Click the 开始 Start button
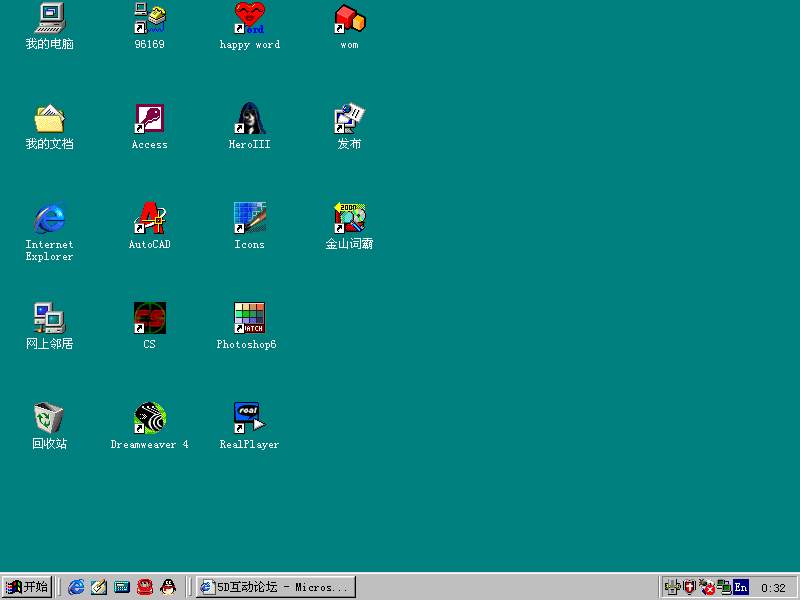The height and width of the screenshot is (600, 800). coord(27,587)
